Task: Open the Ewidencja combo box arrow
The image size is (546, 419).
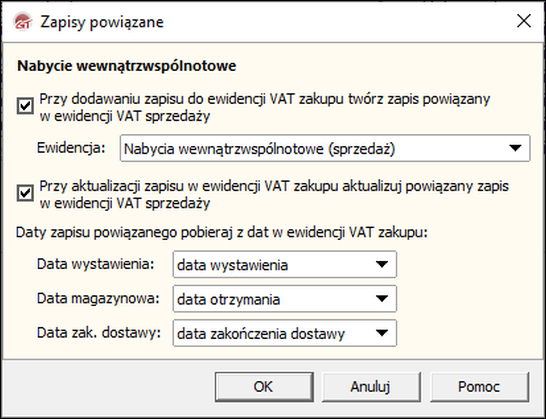Action: tap(515, 148)
